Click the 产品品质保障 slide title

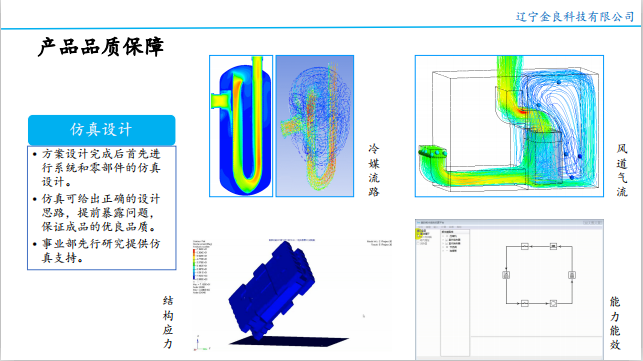101,46
